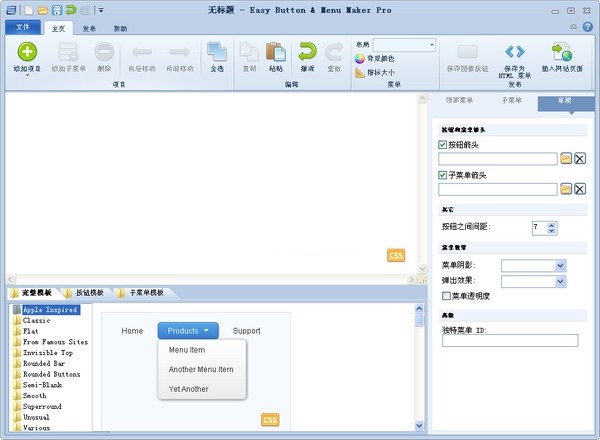Browse folder for button arrow (按钮箭头) image

pos(566,159)
